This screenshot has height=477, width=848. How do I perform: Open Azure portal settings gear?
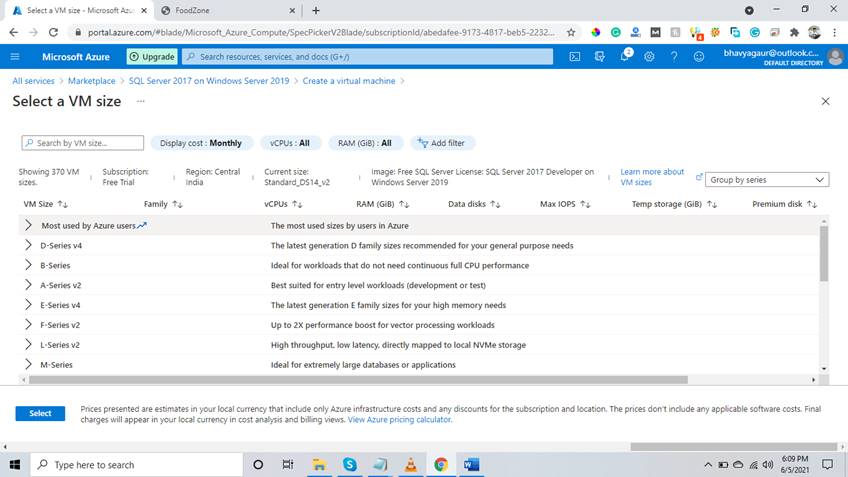tap(649, 56)
